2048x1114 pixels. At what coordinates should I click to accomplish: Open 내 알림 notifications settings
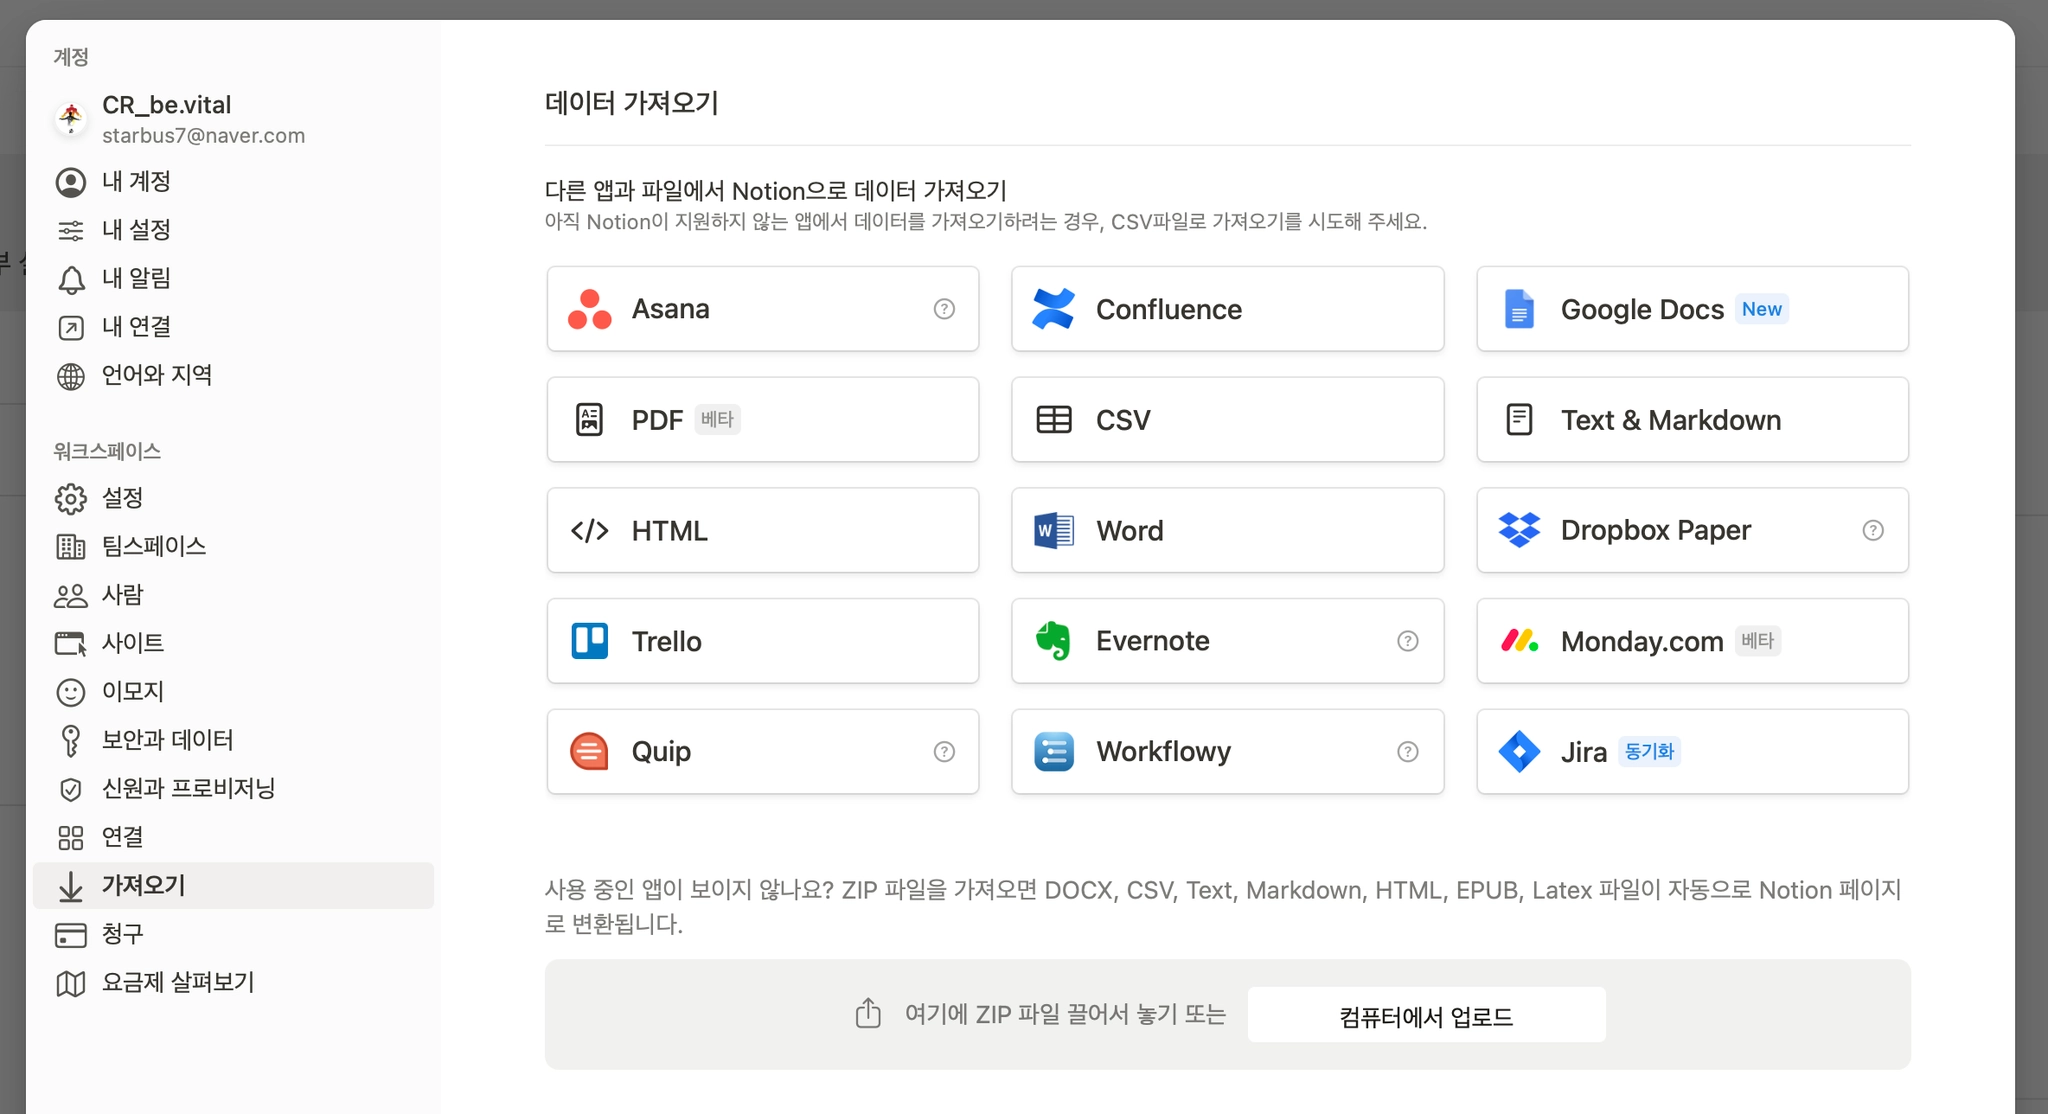click(136, 279)
